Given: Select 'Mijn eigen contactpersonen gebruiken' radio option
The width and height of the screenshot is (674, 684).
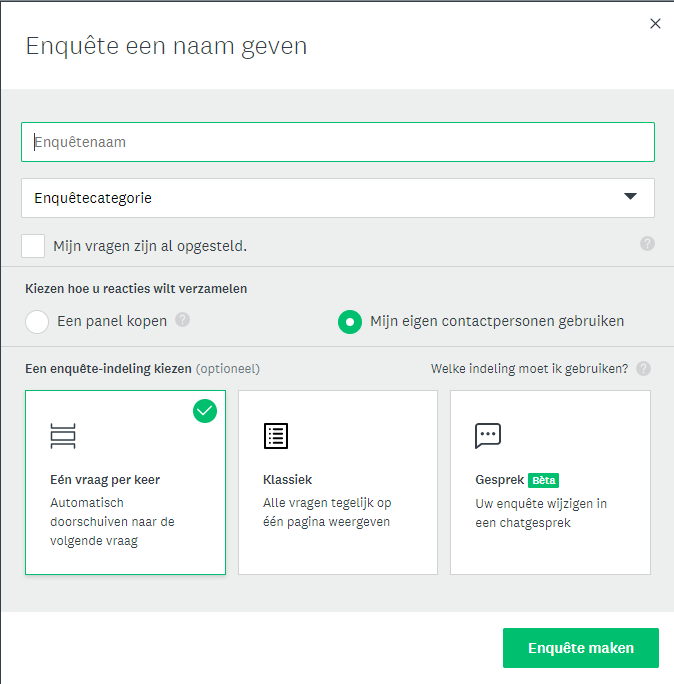Looking at the screenshot, I should (x=350, y=322).
